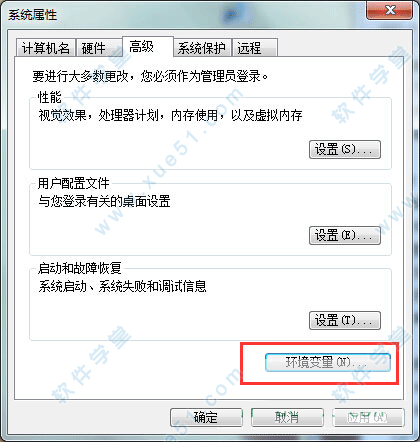
Task: Click user profile 设置(E) button
Action: [x=345, y=235]
